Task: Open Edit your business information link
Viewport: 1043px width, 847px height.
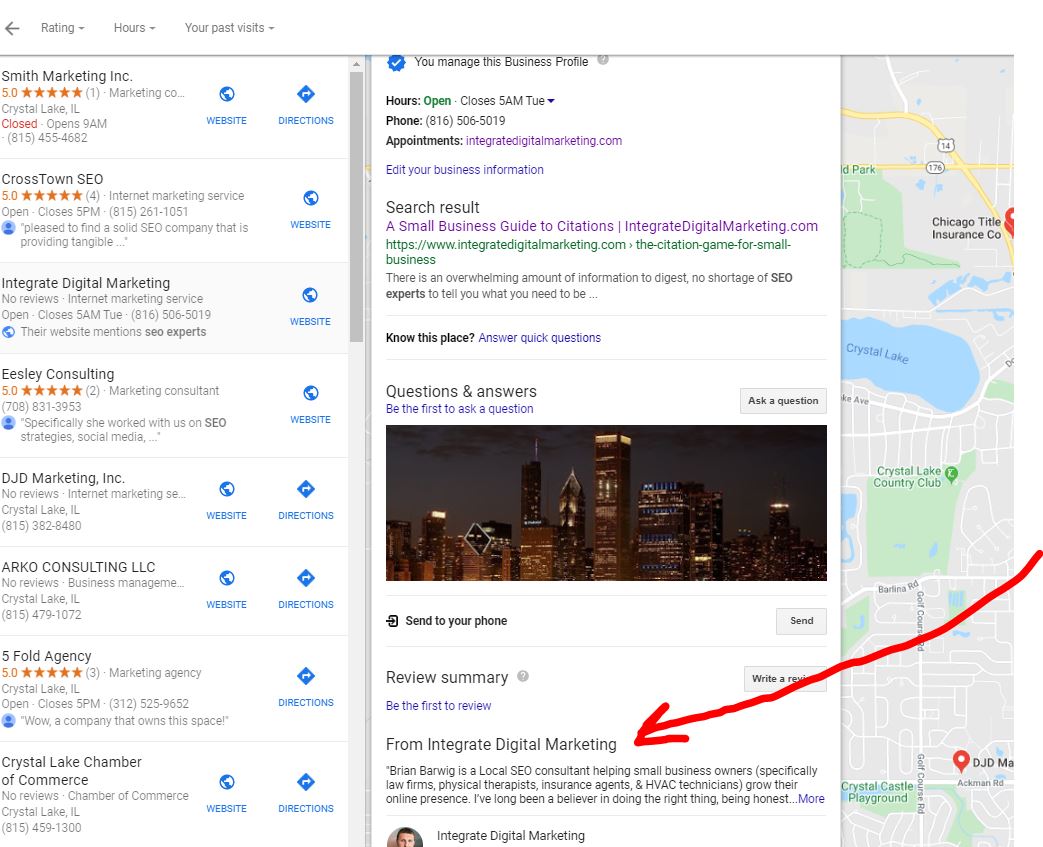Action: [465, 170]
